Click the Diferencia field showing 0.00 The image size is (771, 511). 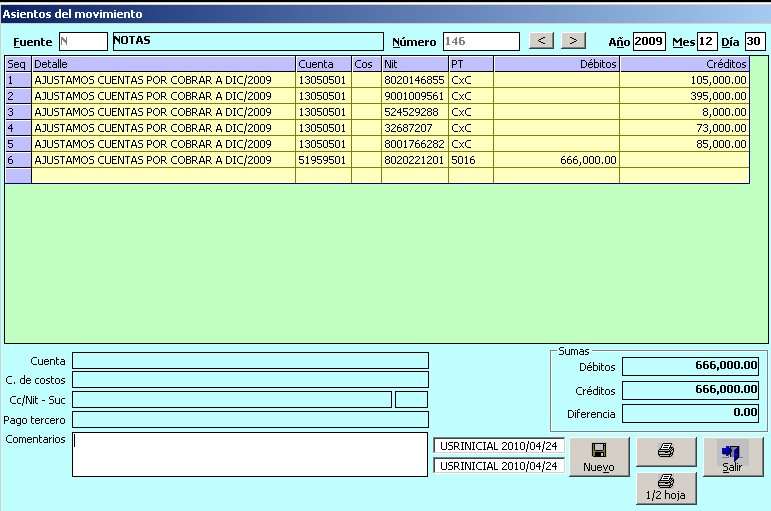[690, 413]
